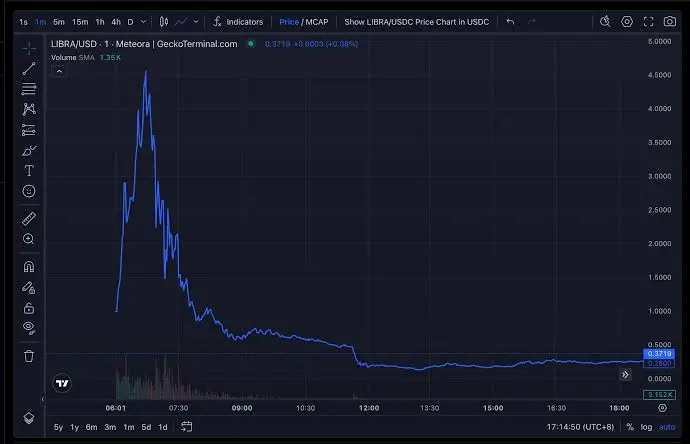Click the volume label 3.152K

659,395
